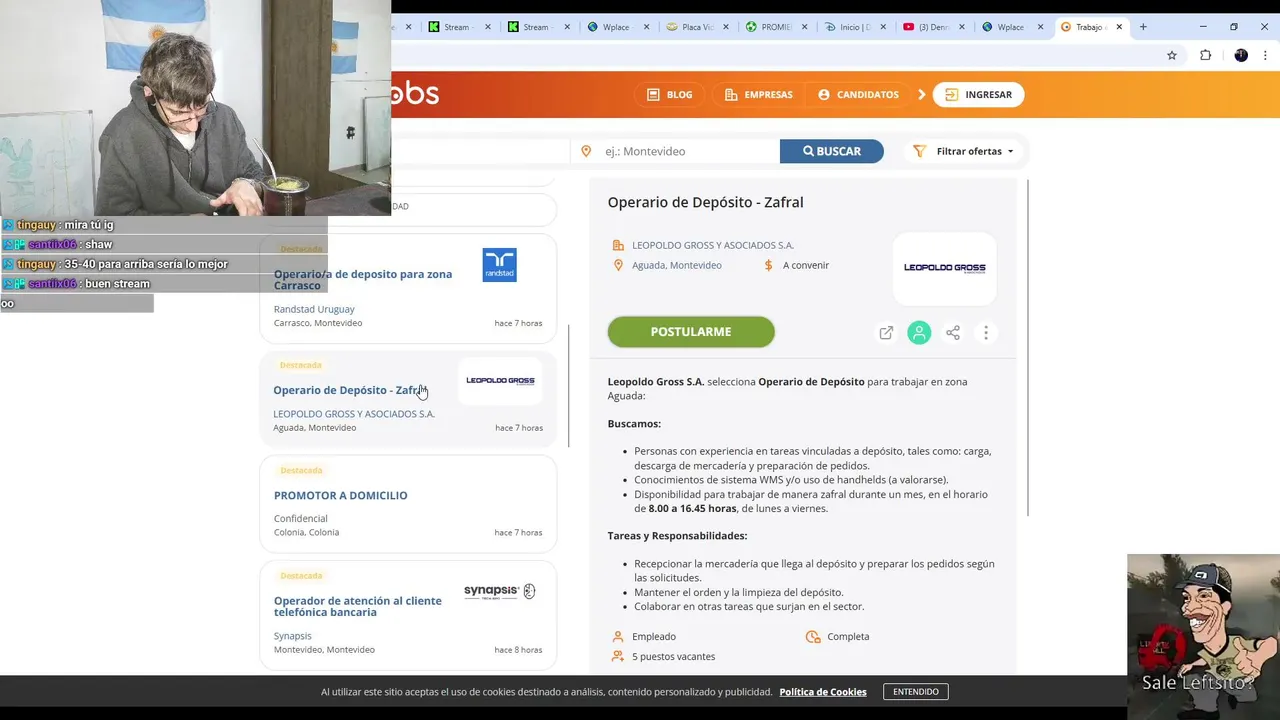Click the job detail panel scrollbar
Image resolution: width=1280 pixels, height=720 pixels.
point(1027,347)
